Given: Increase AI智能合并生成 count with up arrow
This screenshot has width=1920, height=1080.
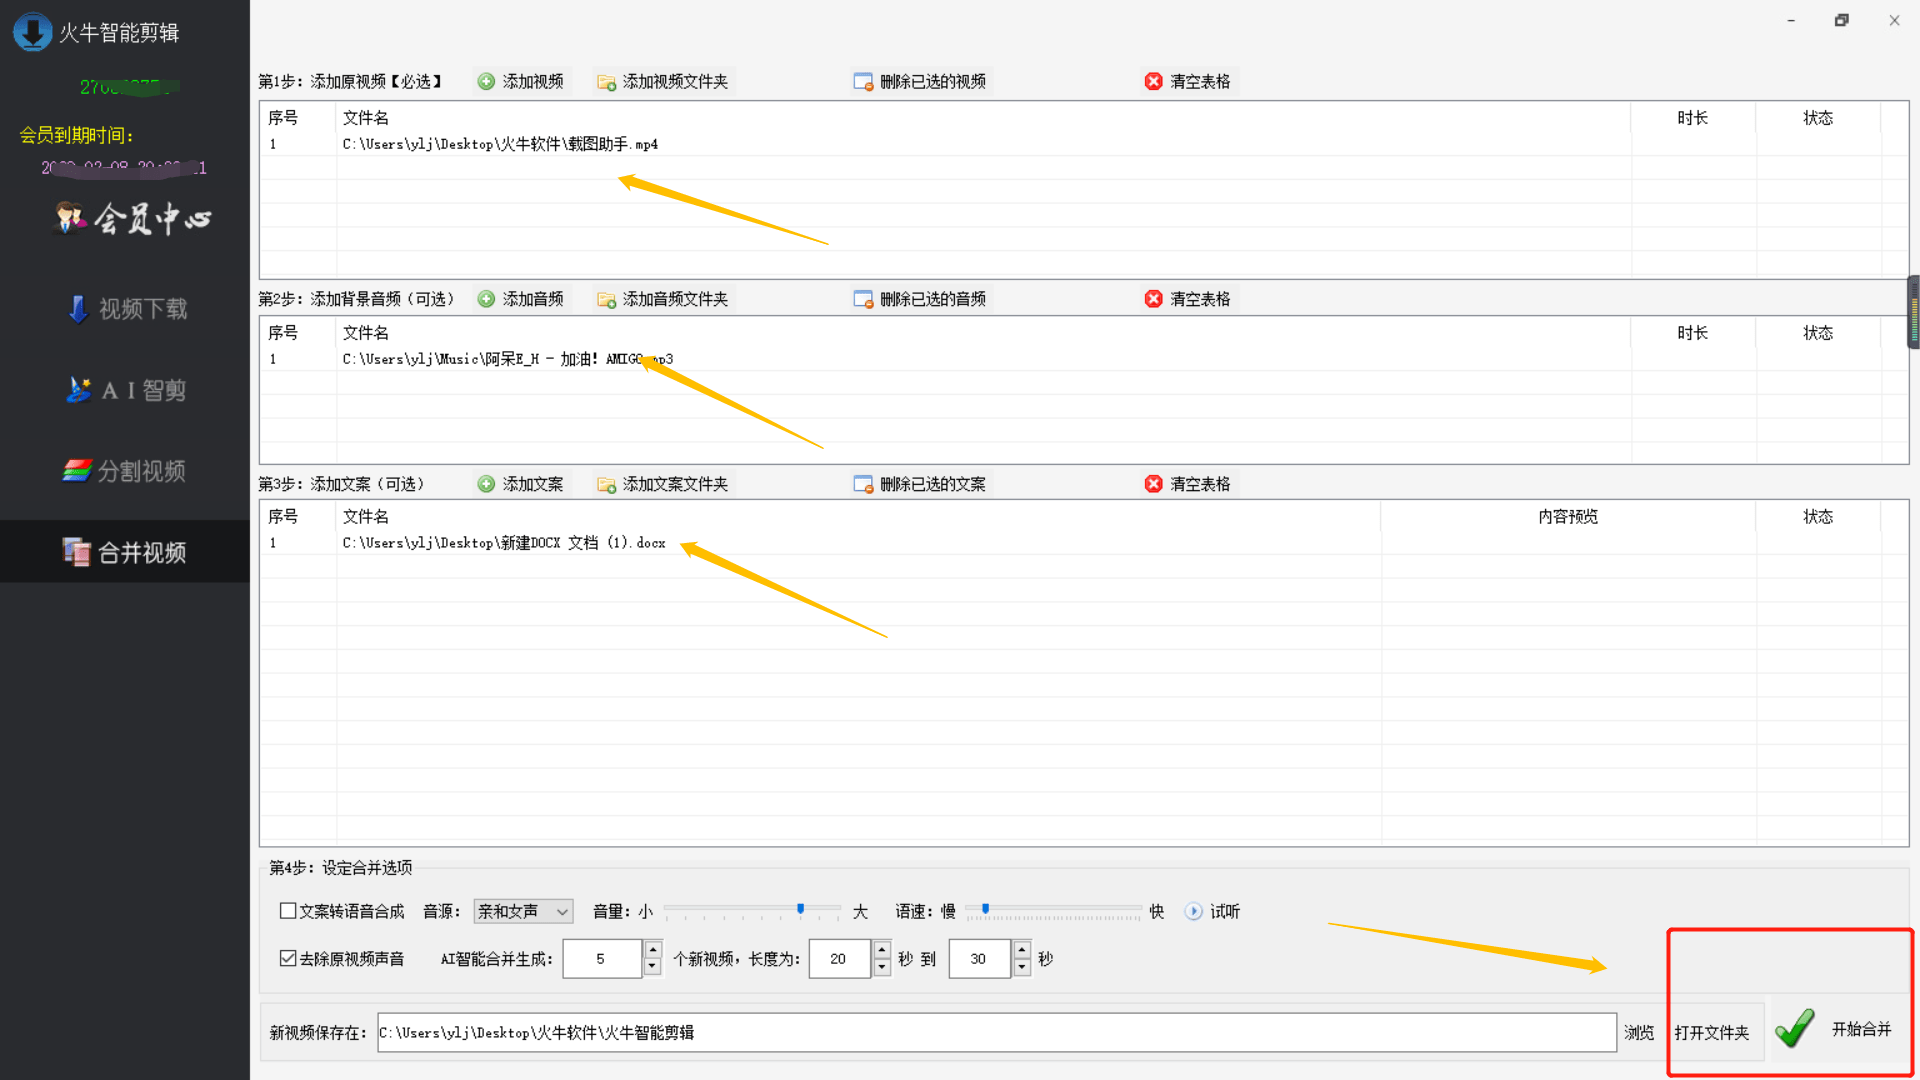Looking at the screenshot, I should 653,950.
